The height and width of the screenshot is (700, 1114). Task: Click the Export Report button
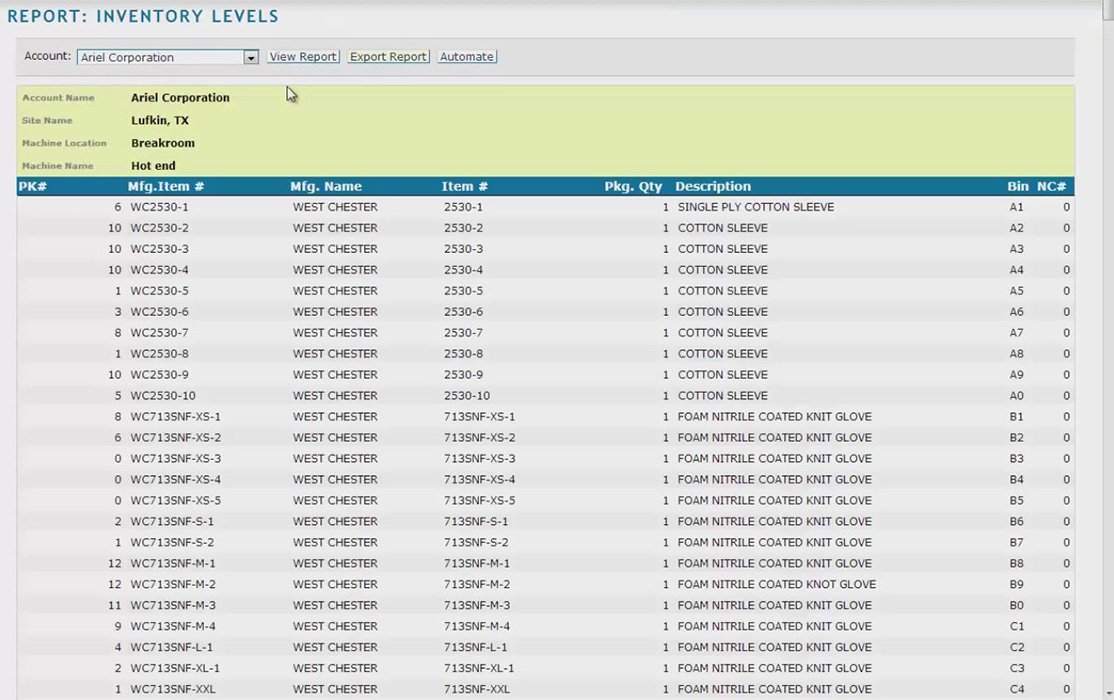tap(389, 57)
